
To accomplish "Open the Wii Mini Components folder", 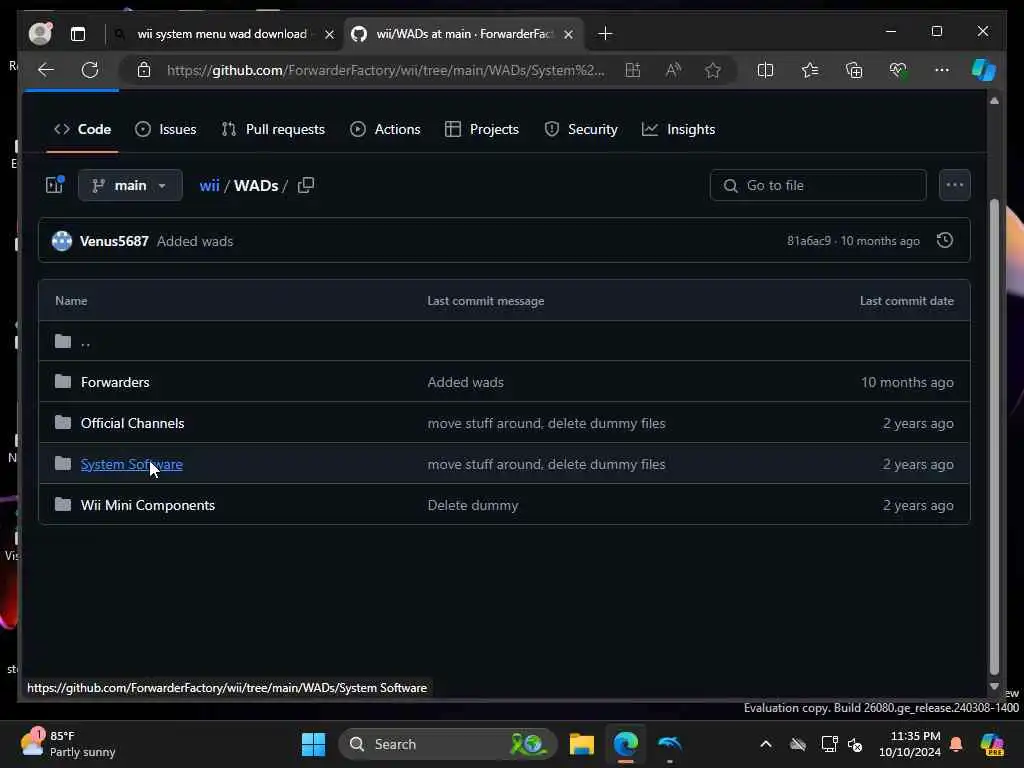I will (148, 505).
